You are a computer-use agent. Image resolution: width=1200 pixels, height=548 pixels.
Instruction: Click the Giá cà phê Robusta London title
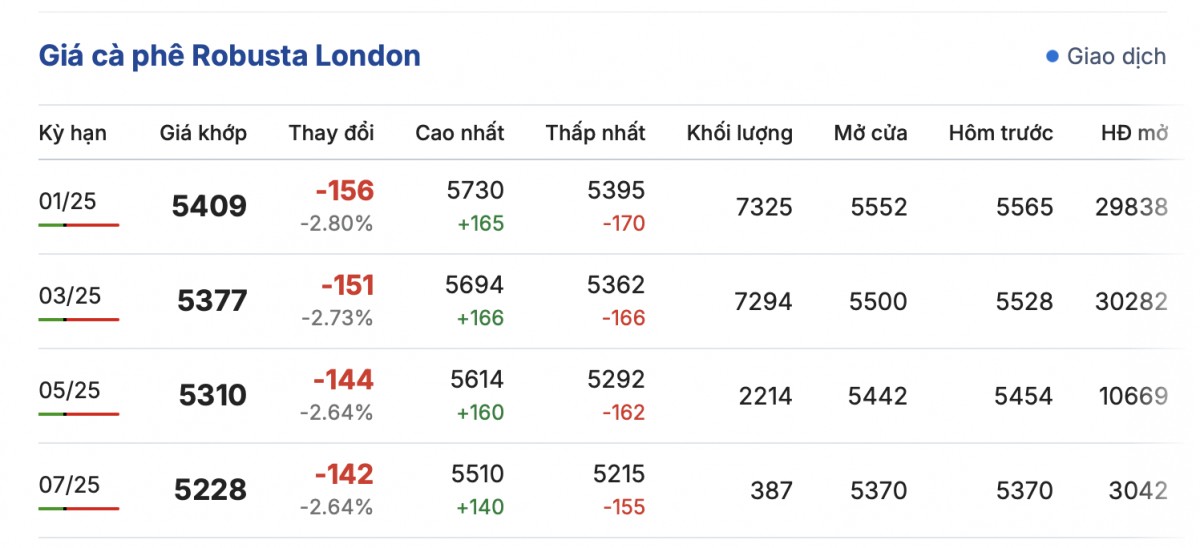pyautogui.click(x=229, y=56)
